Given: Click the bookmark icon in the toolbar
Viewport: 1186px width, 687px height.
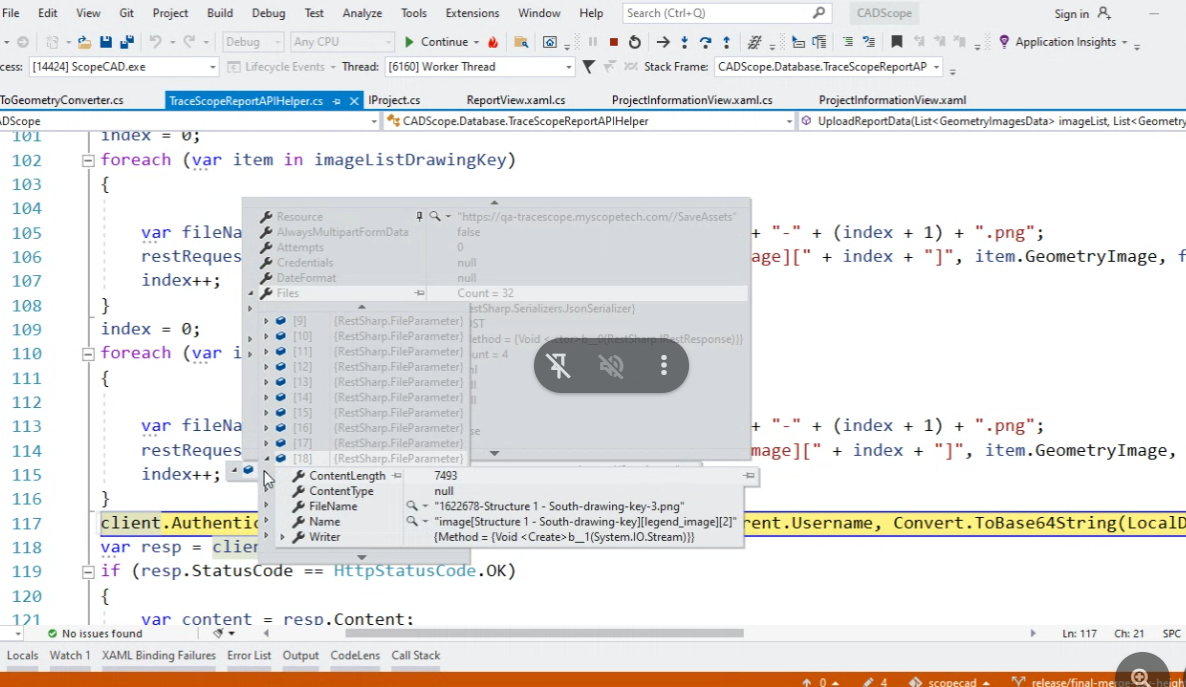Looking at the screenshot, I should [x=897, y=42].
